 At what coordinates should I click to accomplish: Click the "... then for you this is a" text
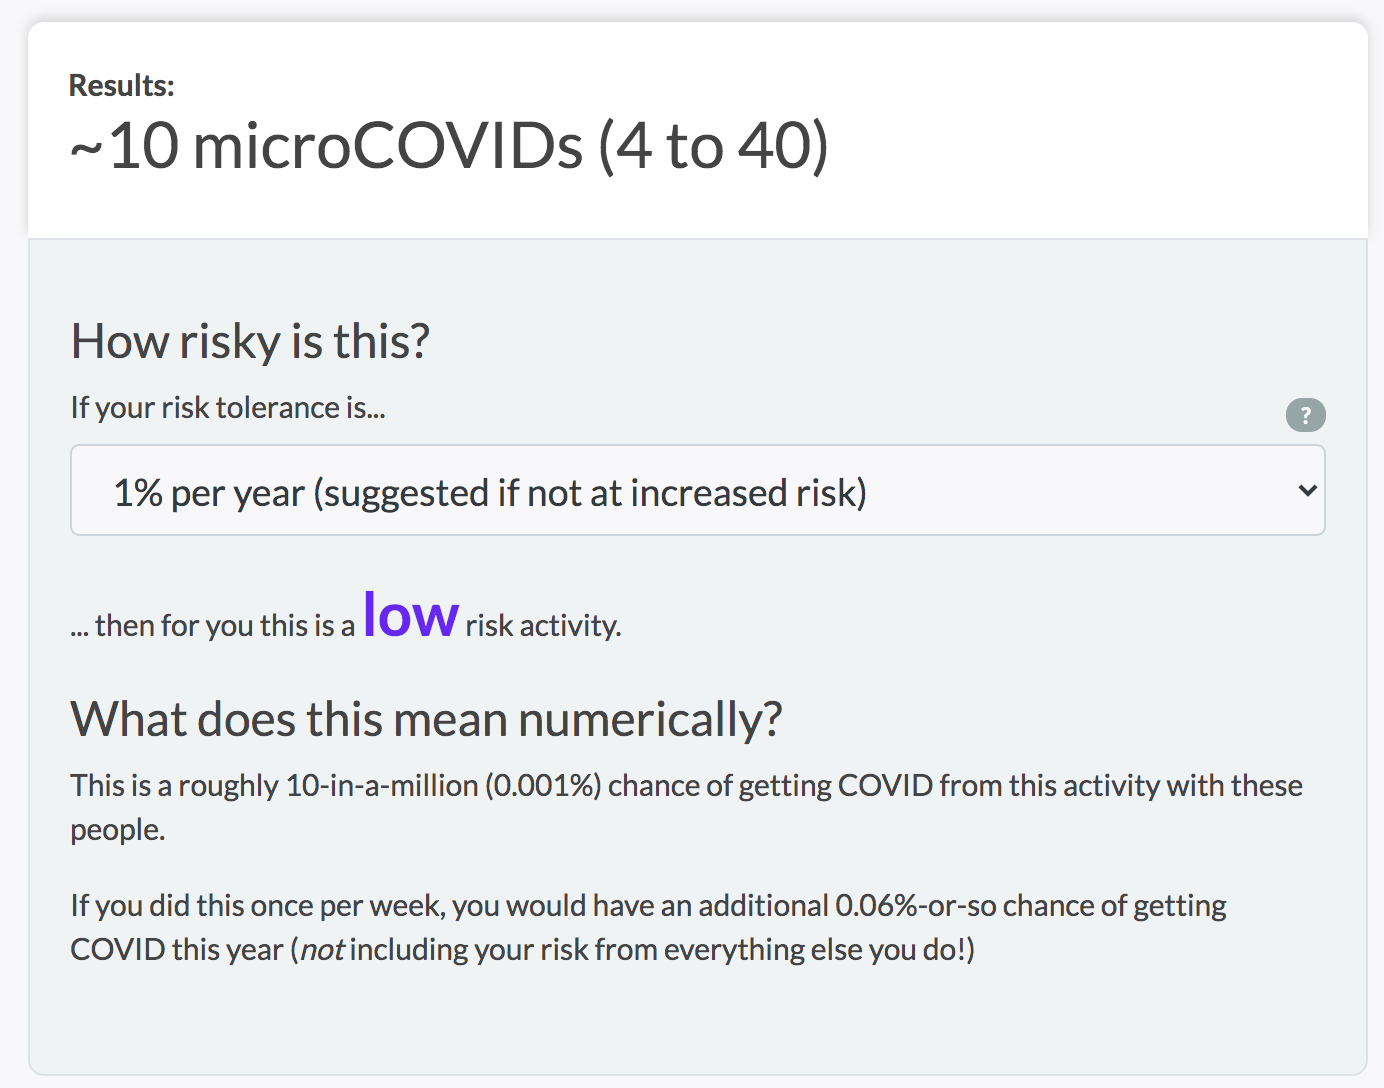(213, 626)
